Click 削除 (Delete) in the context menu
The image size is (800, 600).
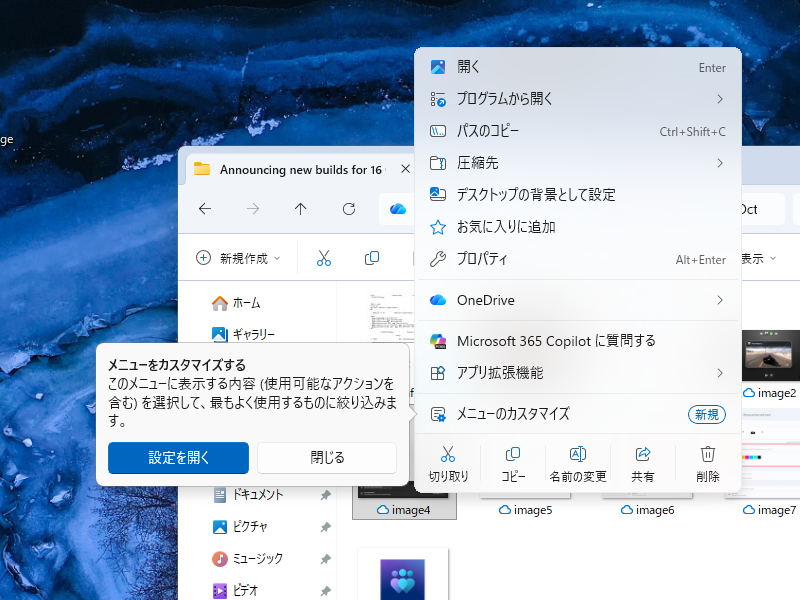click(x=707, y=464)
